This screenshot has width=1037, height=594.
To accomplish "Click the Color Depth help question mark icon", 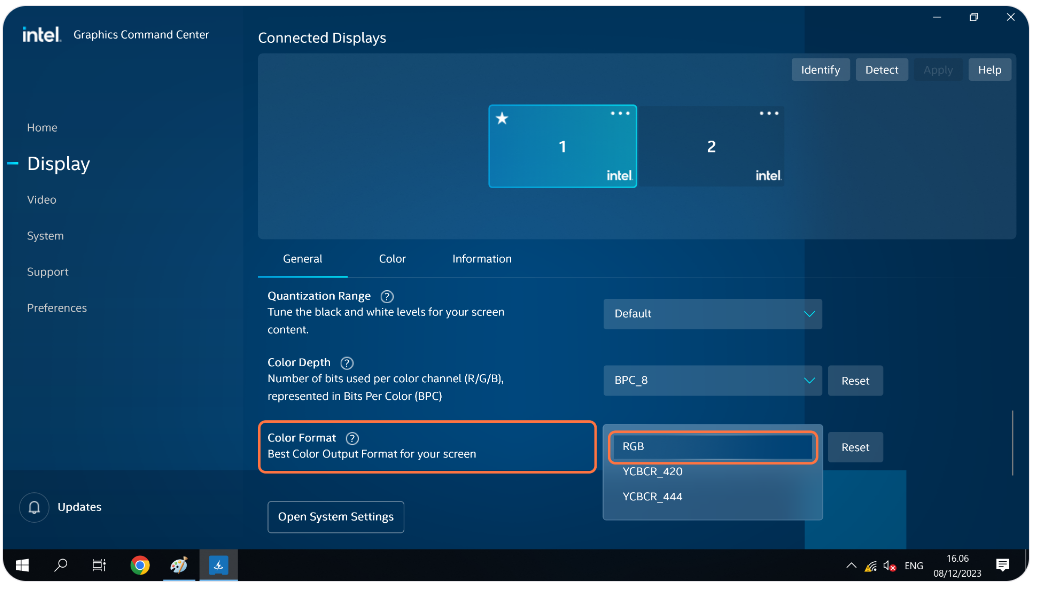I will point(347,363).
